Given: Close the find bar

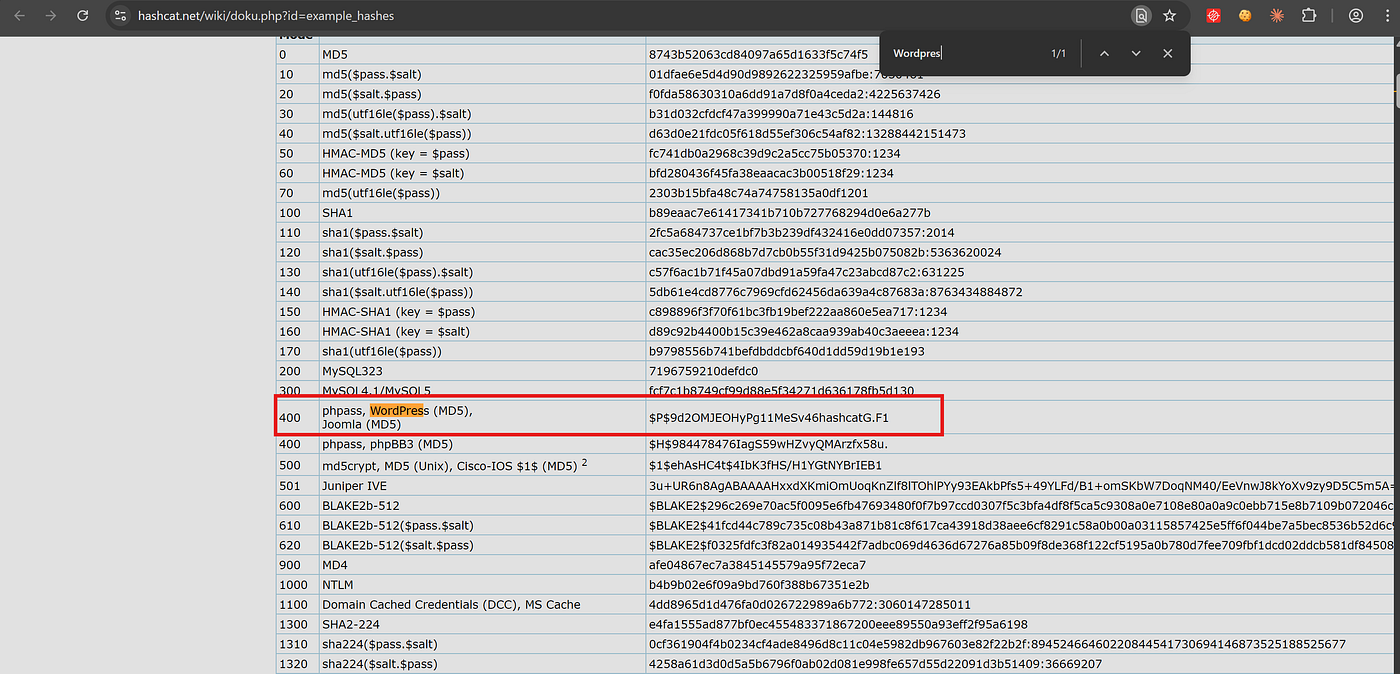Looking at the screenshot, I should (1167, 54).
